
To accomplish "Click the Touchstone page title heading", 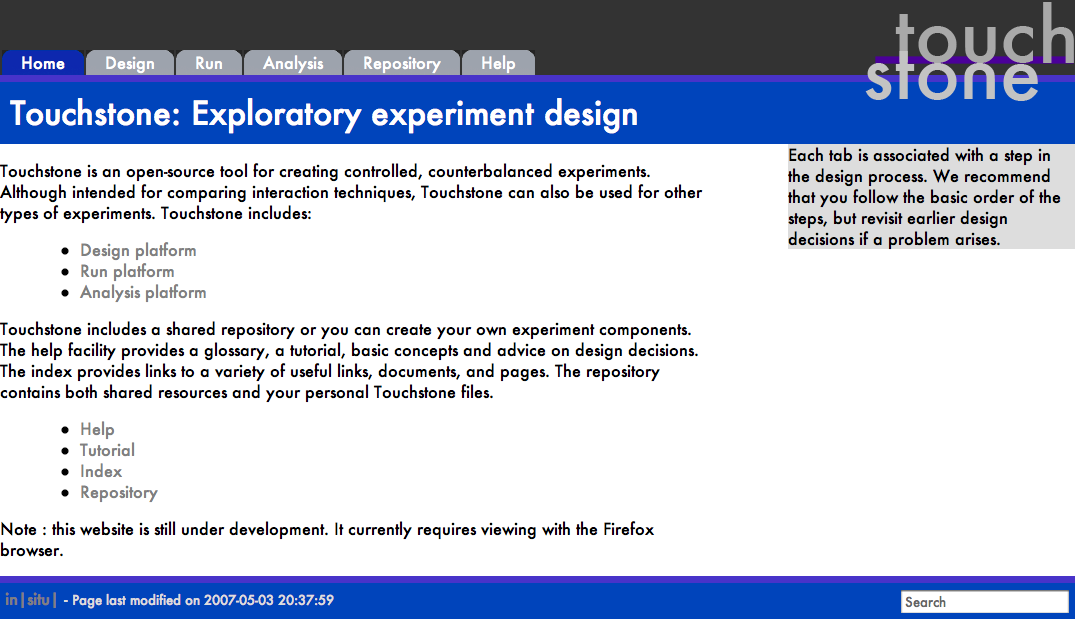I will pyautogui.click(x=323, y=114).
